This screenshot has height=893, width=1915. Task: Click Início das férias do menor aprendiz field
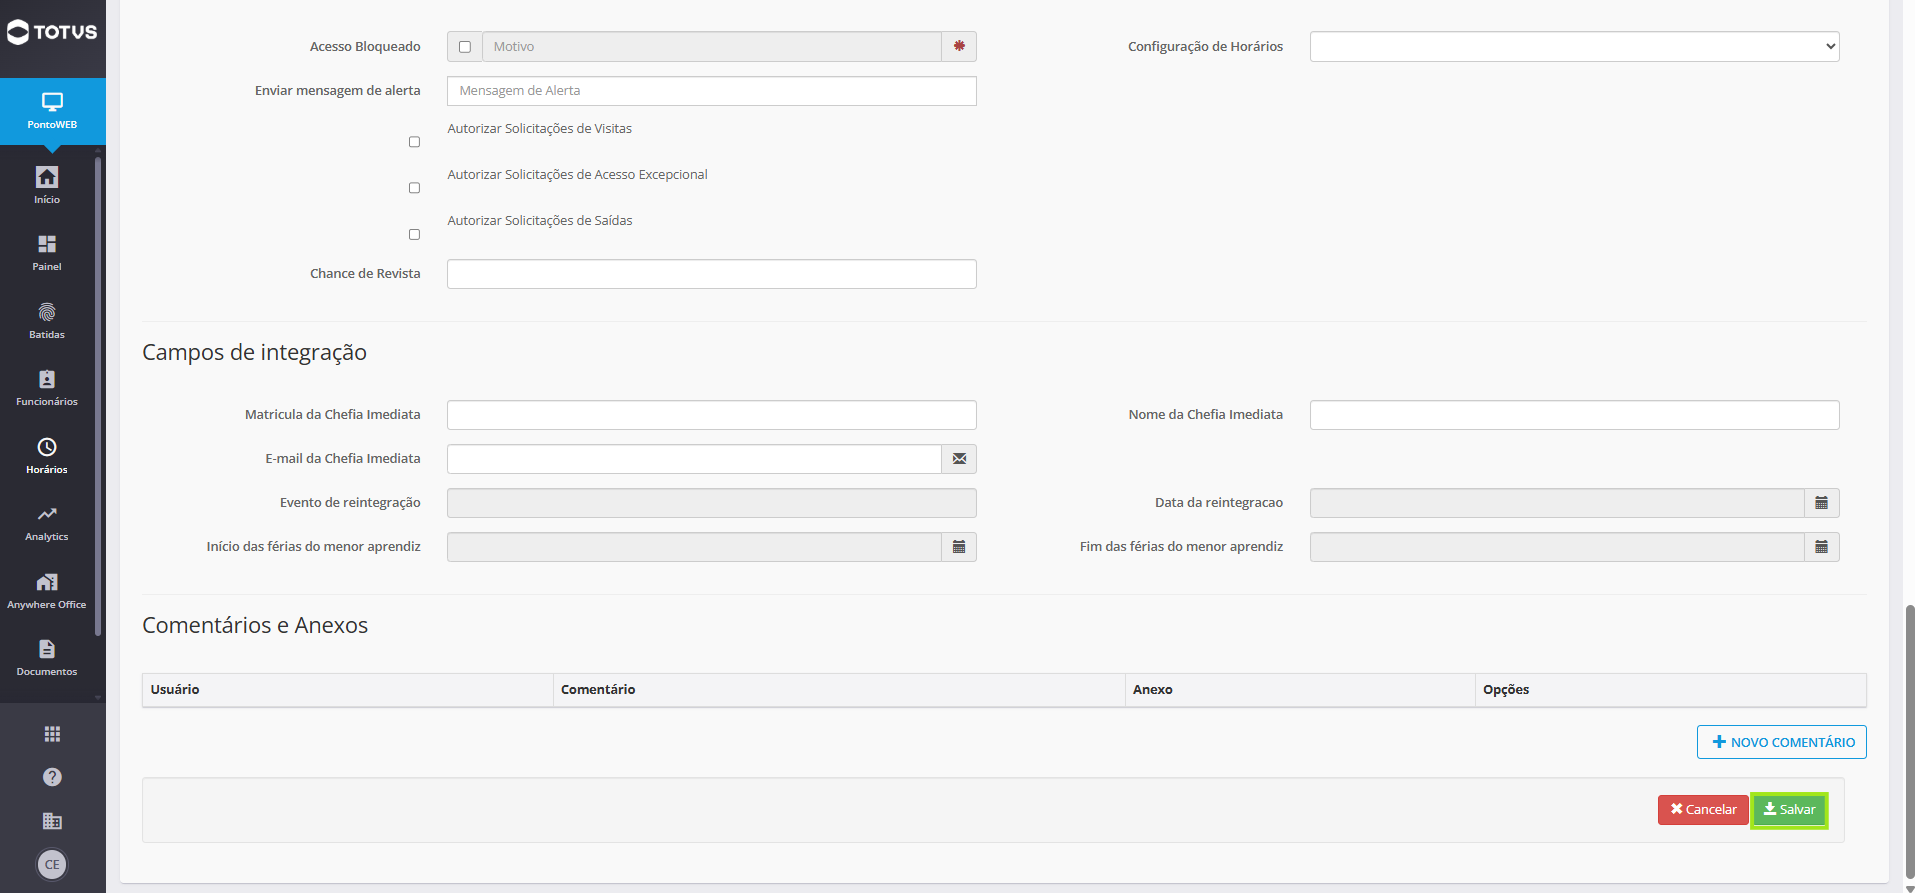[694, 547]
